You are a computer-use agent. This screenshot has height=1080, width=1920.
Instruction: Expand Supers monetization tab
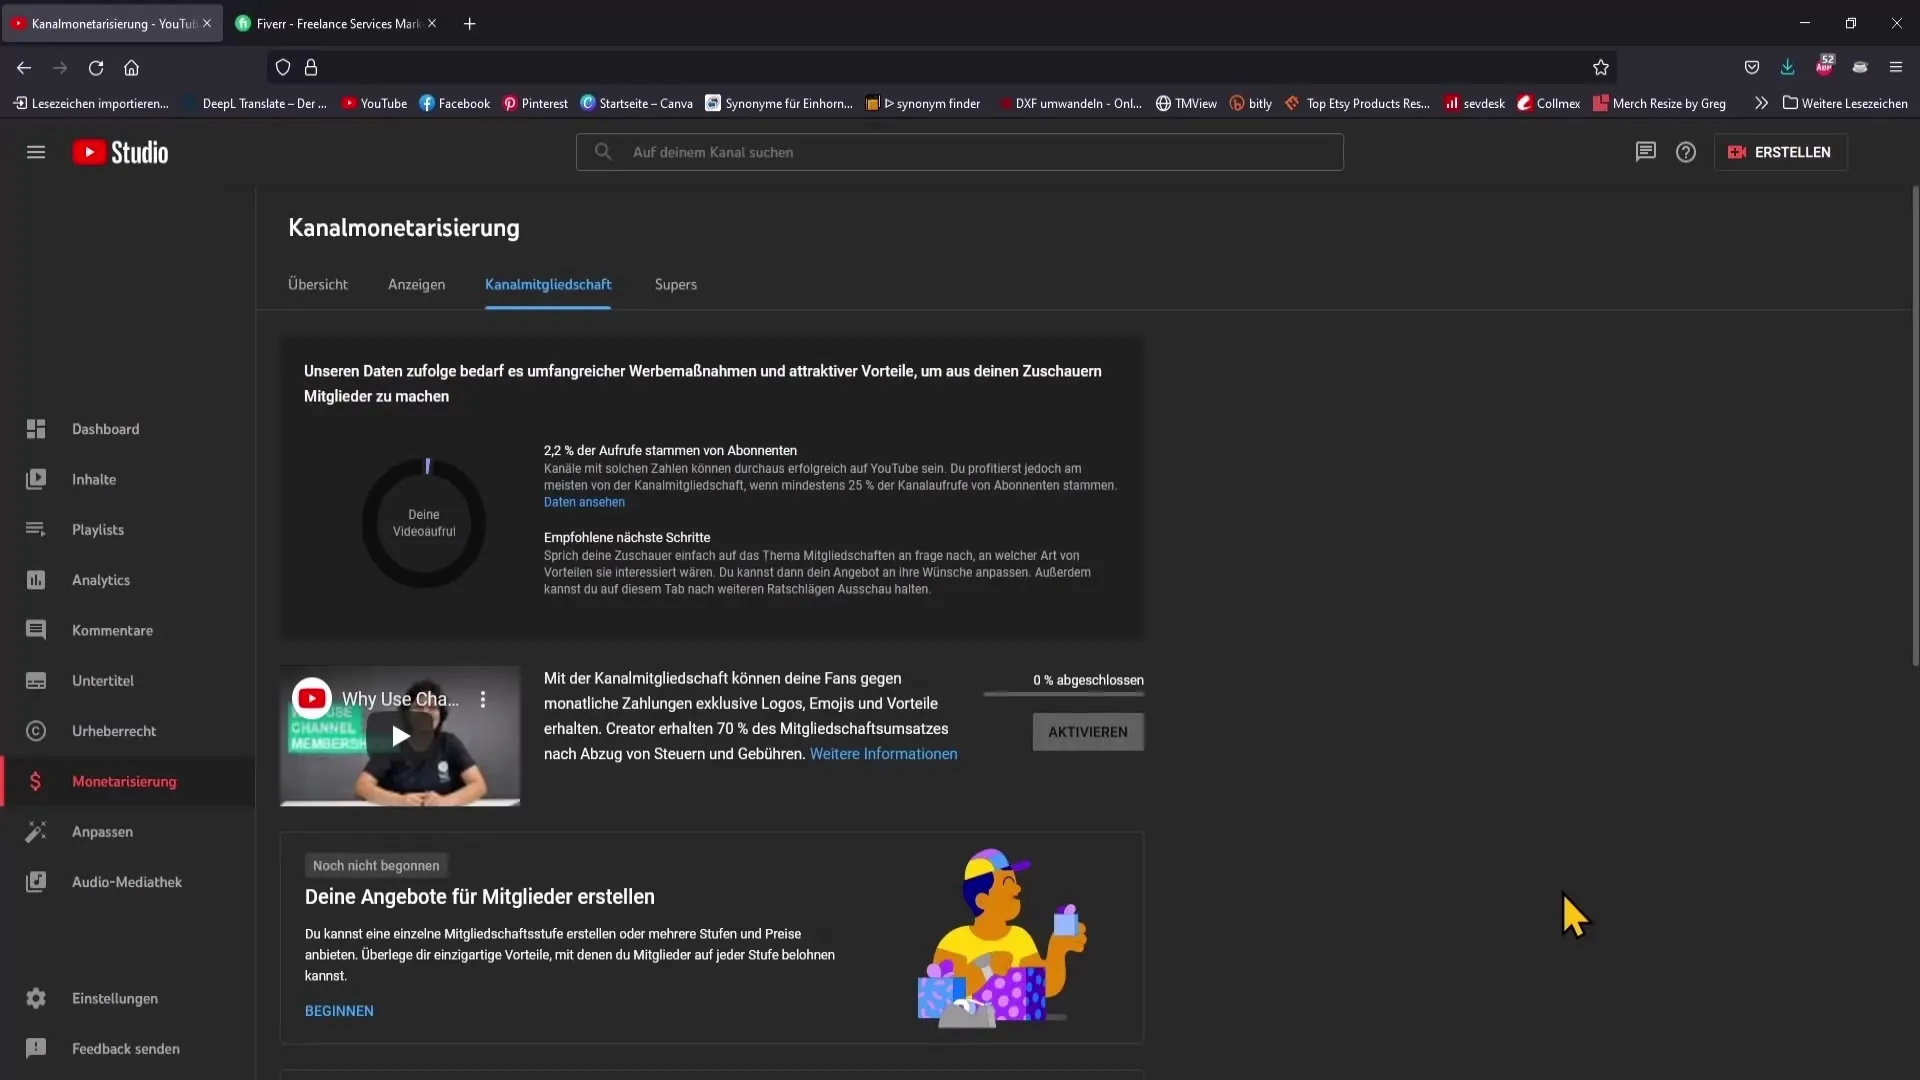676,284
